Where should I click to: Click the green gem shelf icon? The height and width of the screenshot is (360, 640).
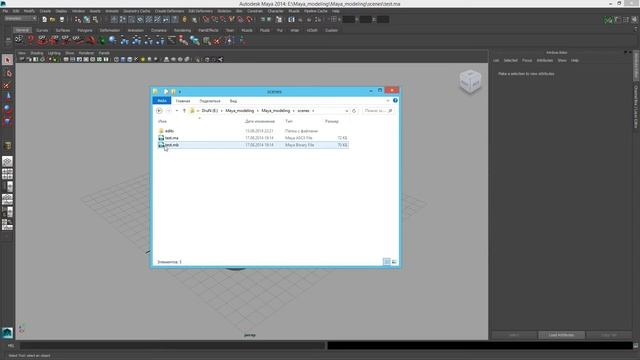(102, 40)
